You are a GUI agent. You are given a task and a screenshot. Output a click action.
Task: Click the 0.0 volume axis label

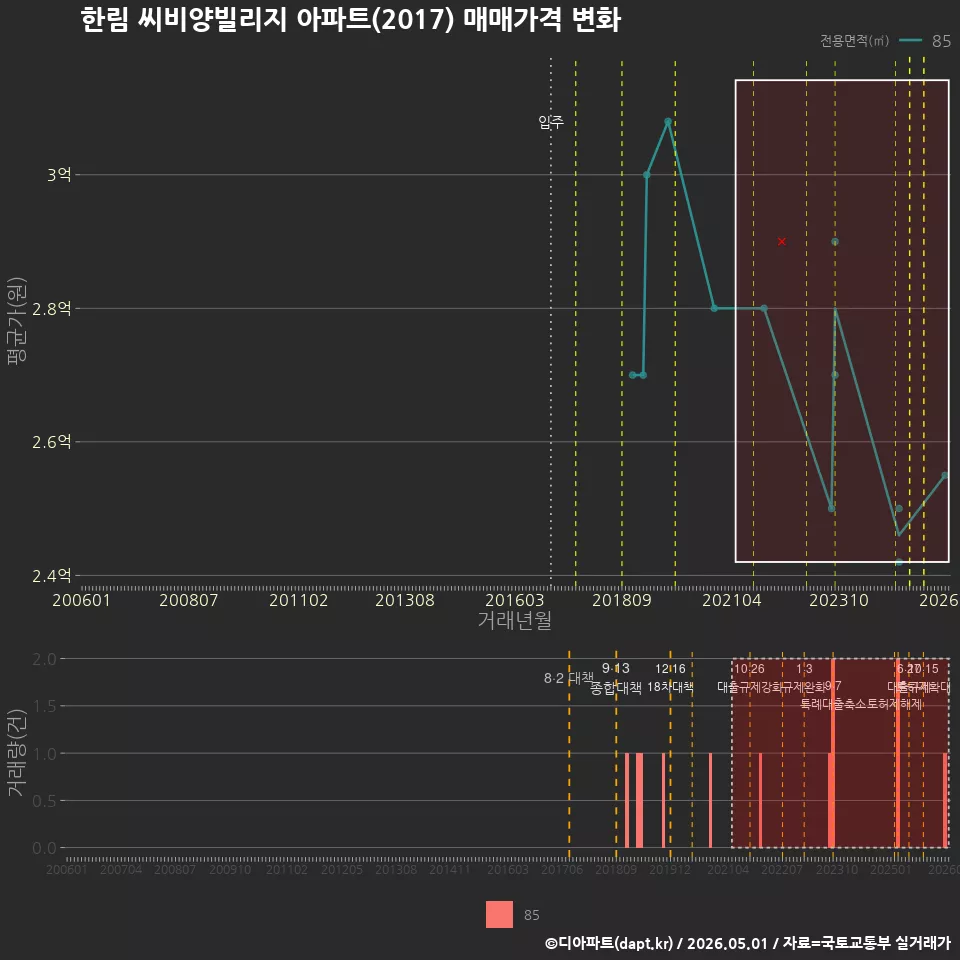(x=44, y=848)
